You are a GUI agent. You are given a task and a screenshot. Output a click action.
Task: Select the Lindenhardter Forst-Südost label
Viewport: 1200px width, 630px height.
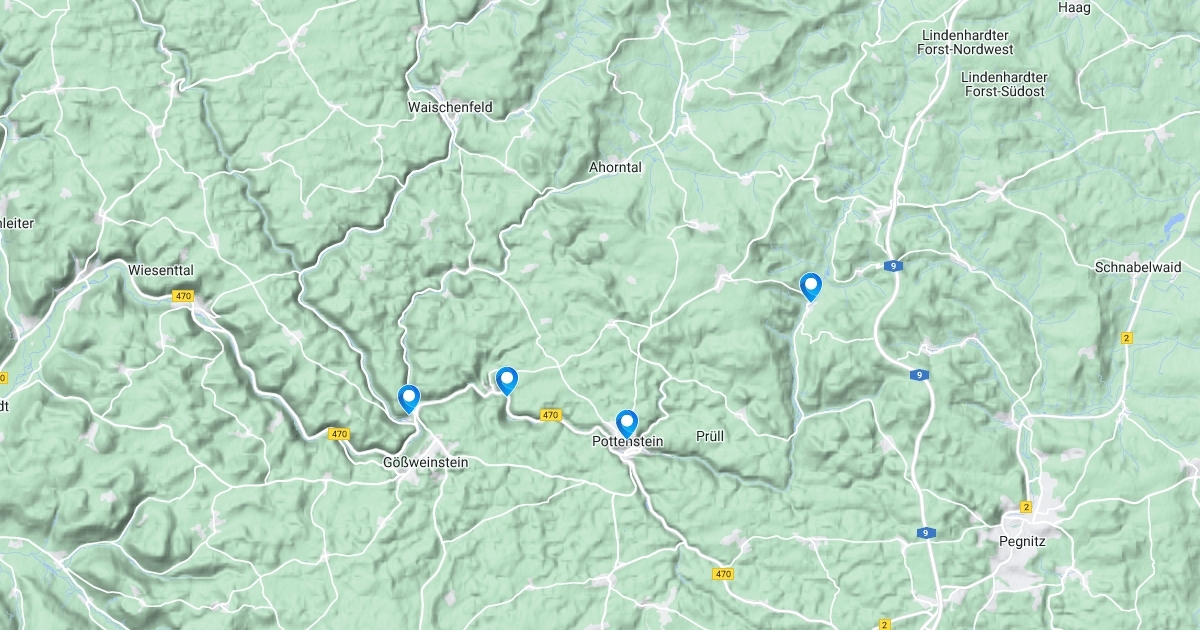click(1003, 84)
